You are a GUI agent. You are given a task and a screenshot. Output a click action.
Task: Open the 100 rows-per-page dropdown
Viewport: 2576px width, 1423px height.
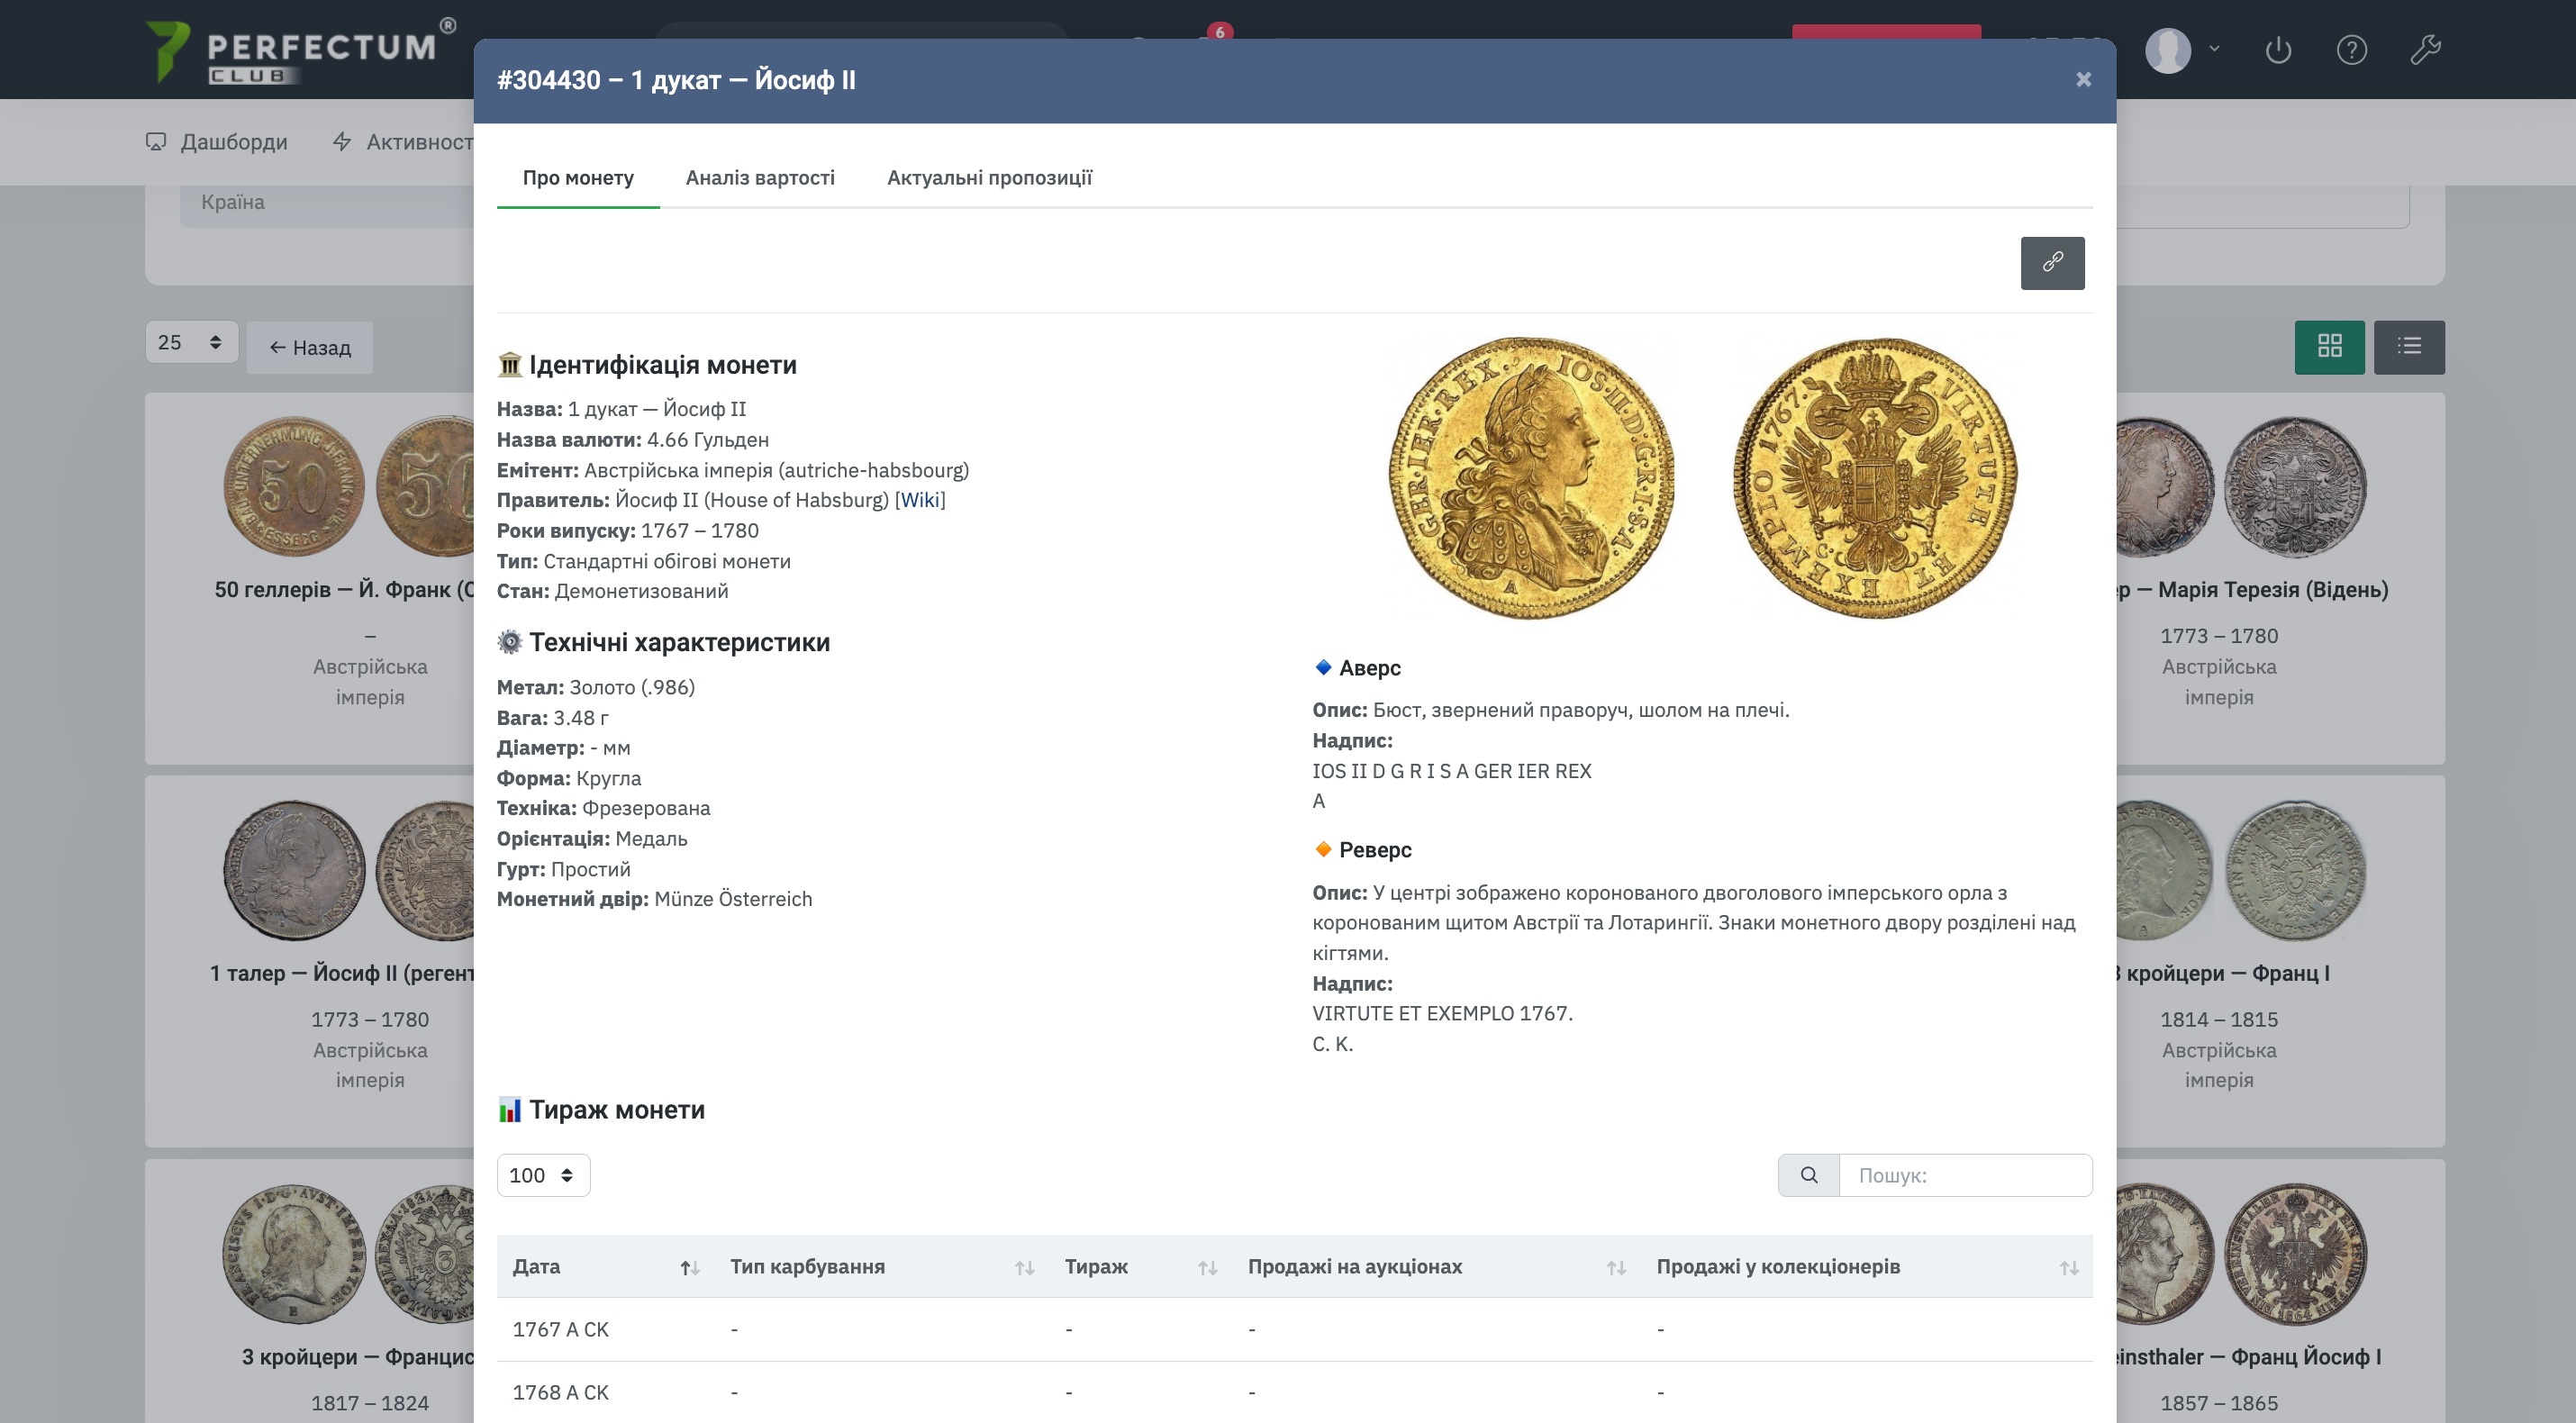coord(543,1175)
